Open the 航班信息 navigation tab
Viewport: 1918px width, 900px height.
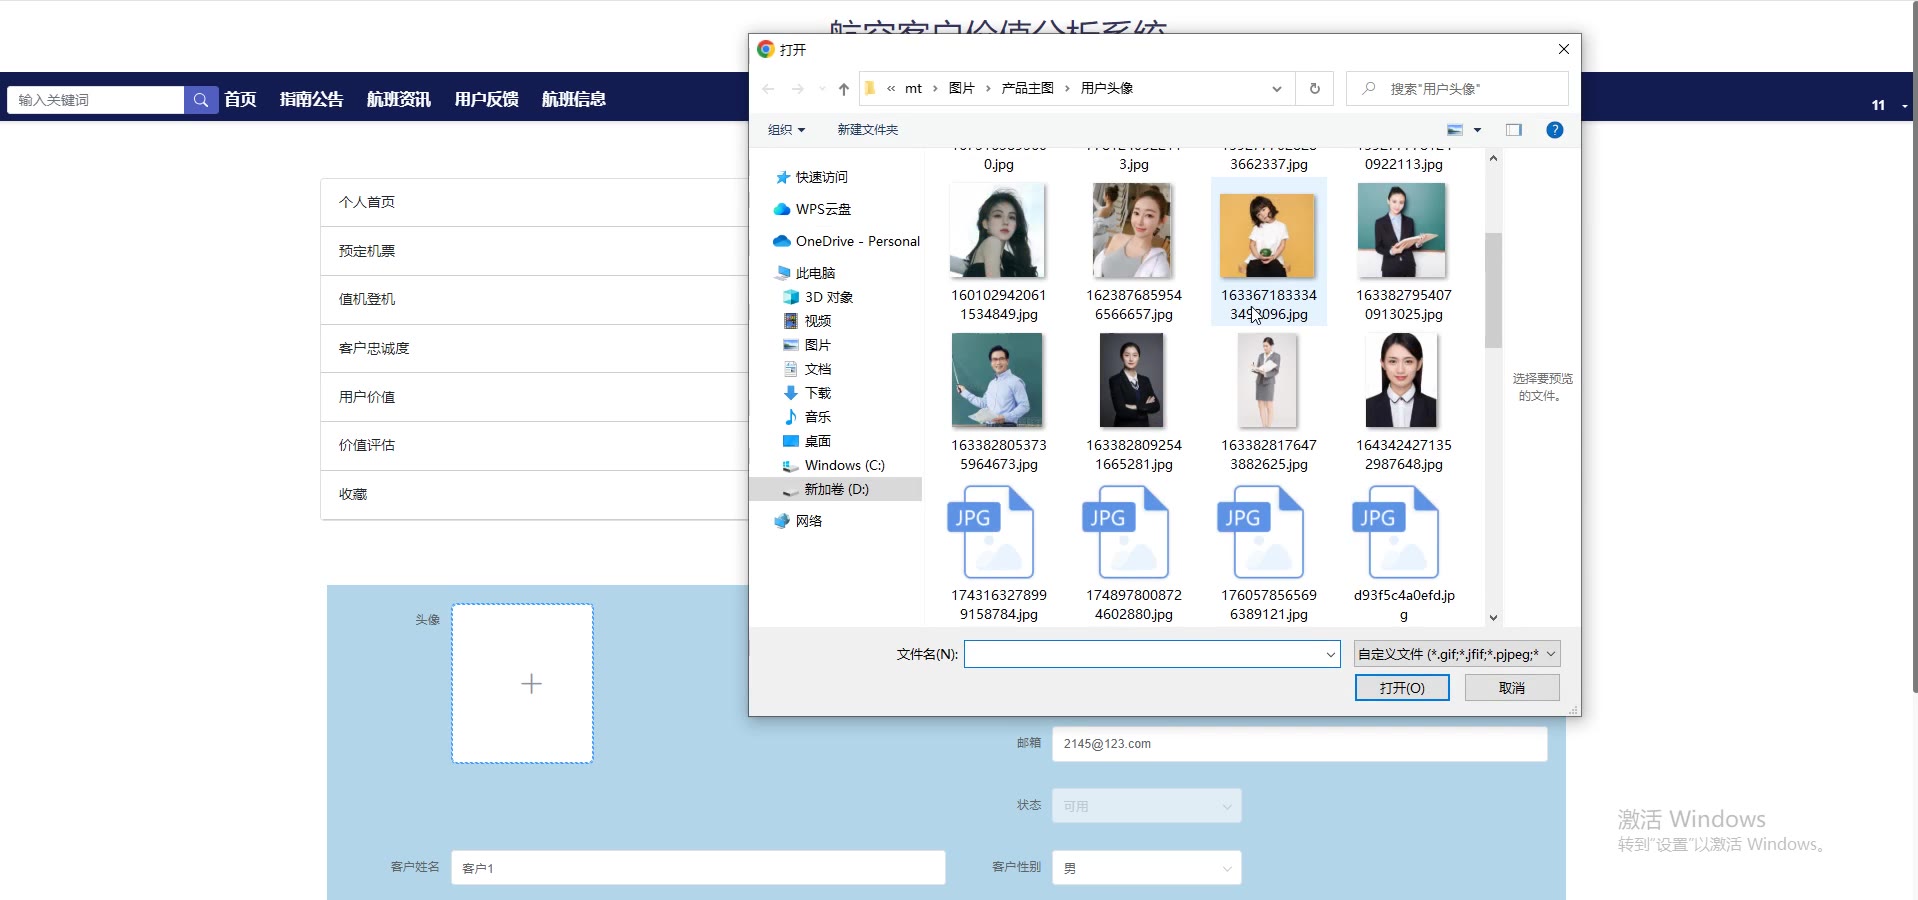click(574, 99)
